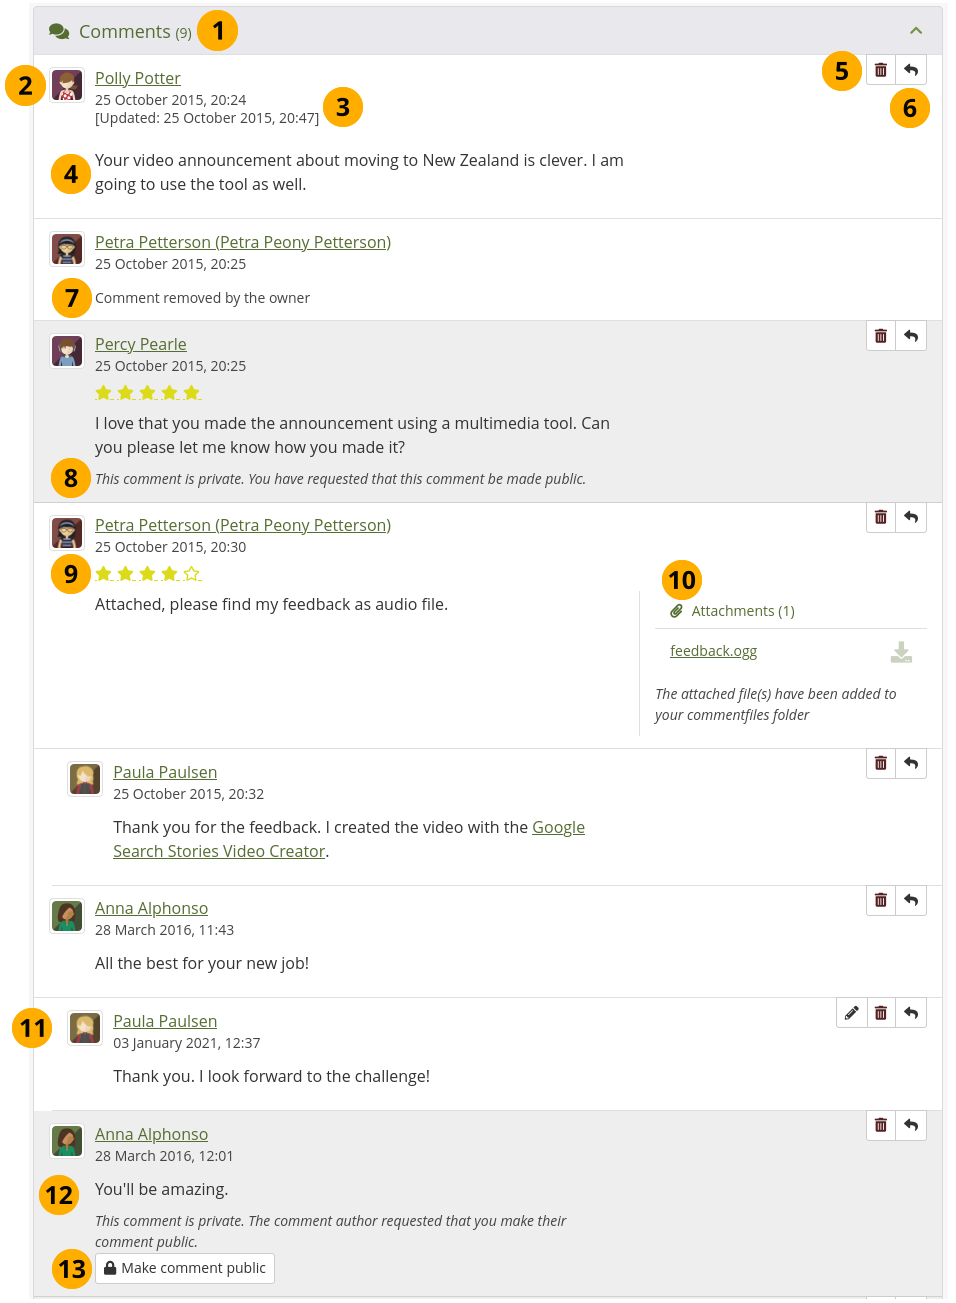Image resolution: width=956 pixels, height=1303 pixels.
Task: Delete Paula Paulsen's video creator comment
Action: pyautogui.click(x=881, y=763)
